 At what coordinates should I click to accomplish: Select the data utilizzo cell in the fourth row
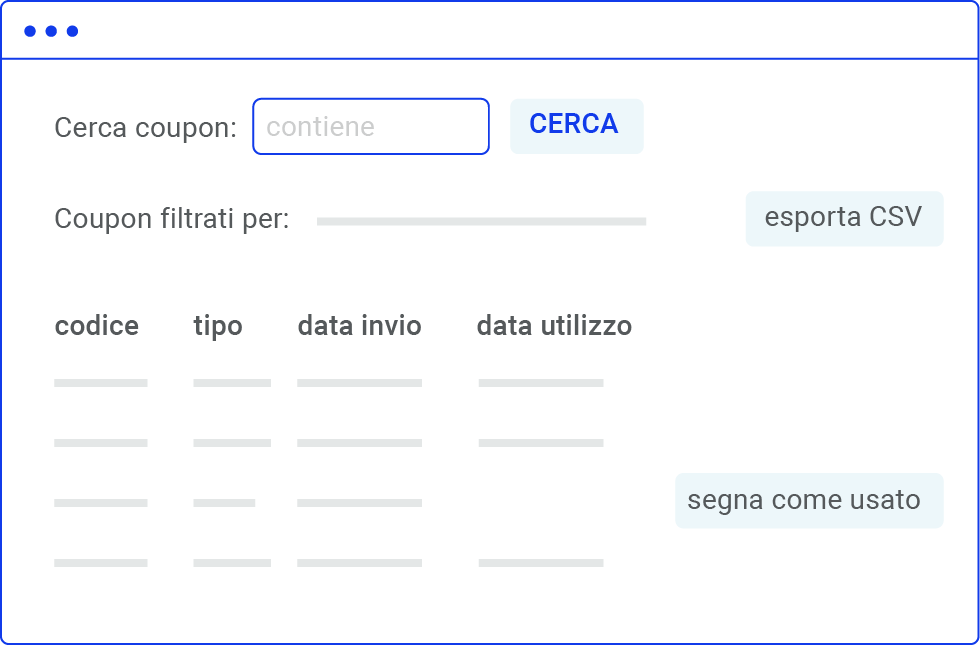click(x=541, y=563)
